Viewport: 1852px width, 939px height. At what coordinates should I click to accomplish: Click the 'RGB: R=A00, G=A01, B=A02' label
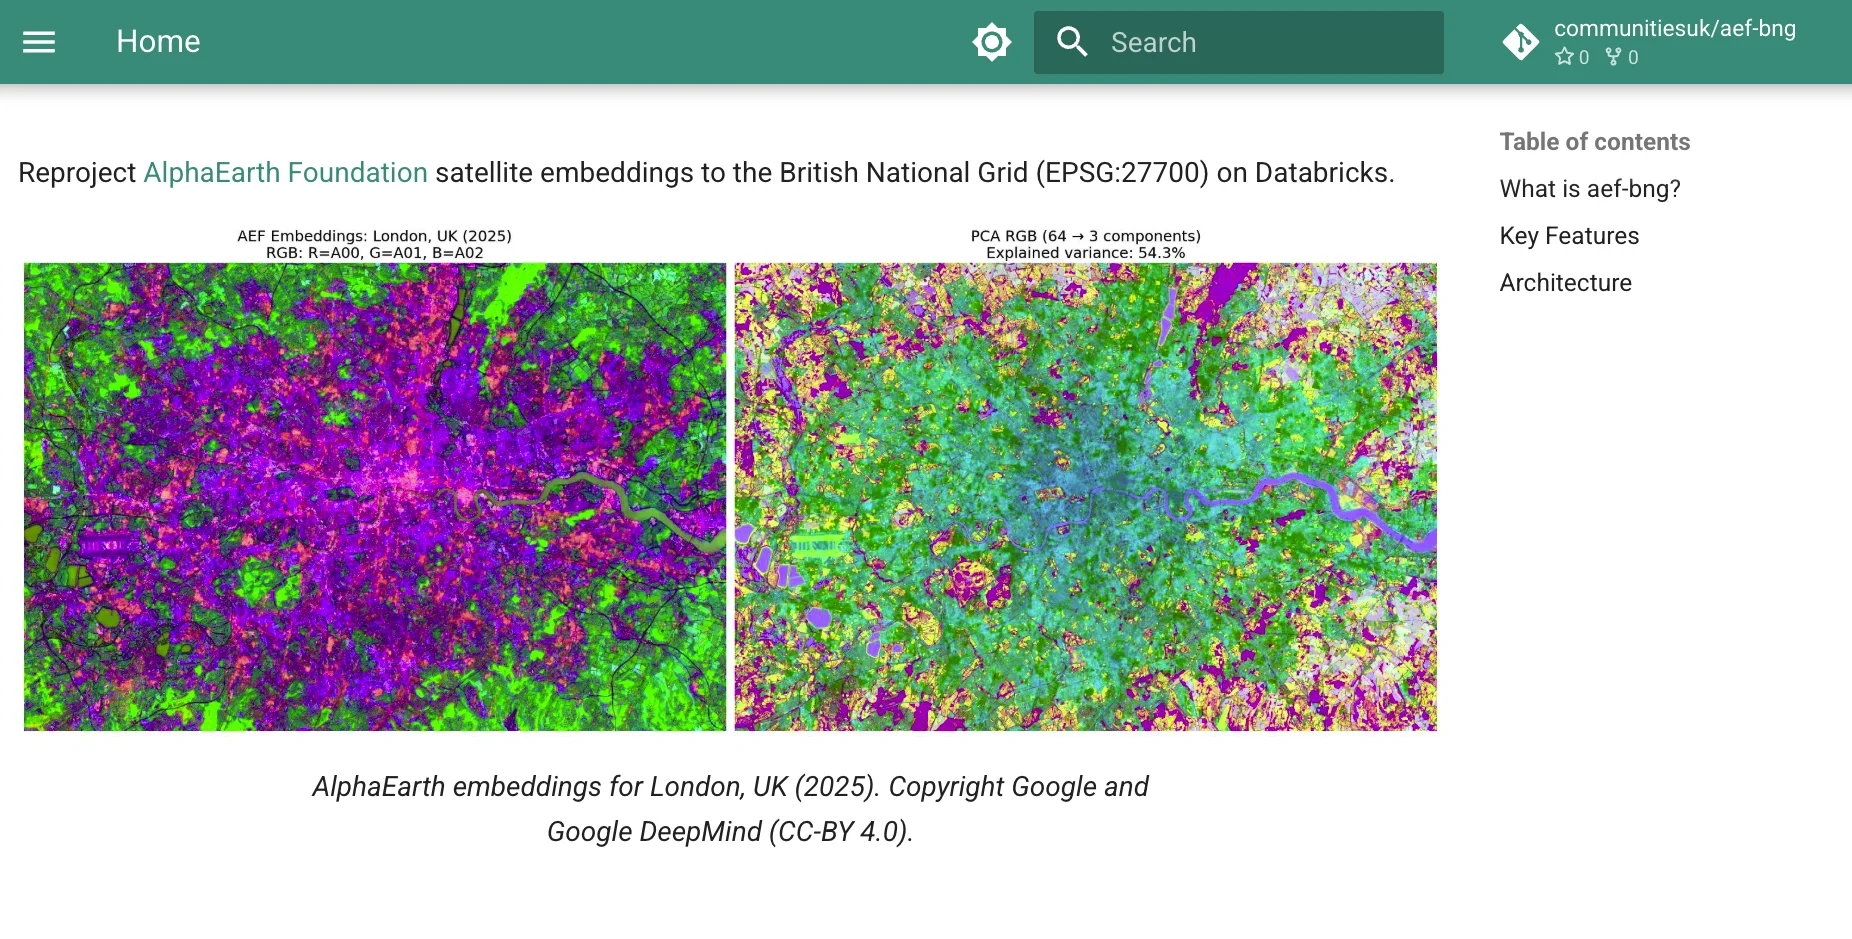[x=375, y=253]
